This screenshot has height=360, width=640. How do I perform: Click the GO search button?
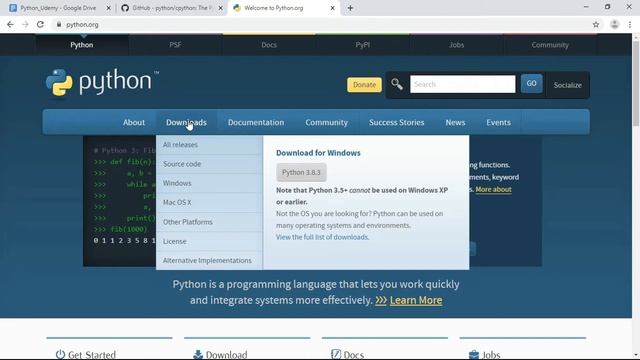coord(531,84)
